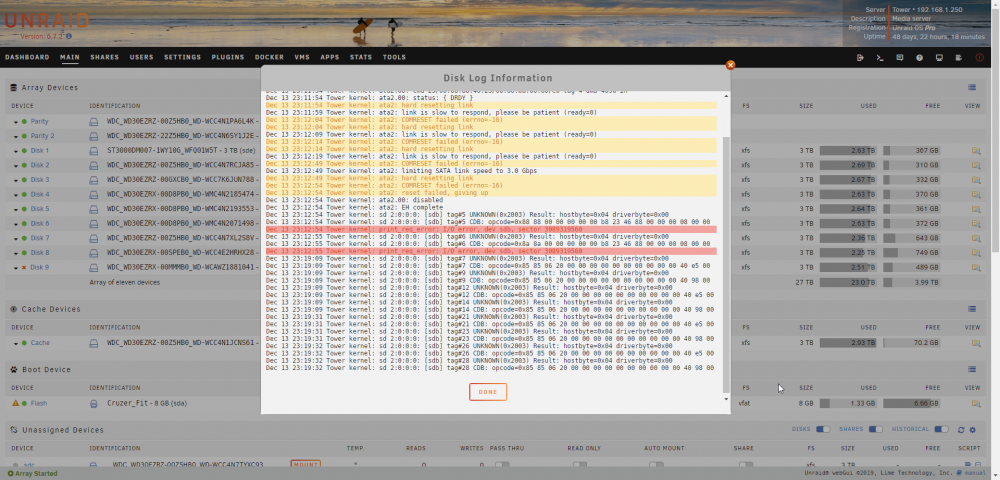Click the Cache disk log icon

[x=94, y=343]
